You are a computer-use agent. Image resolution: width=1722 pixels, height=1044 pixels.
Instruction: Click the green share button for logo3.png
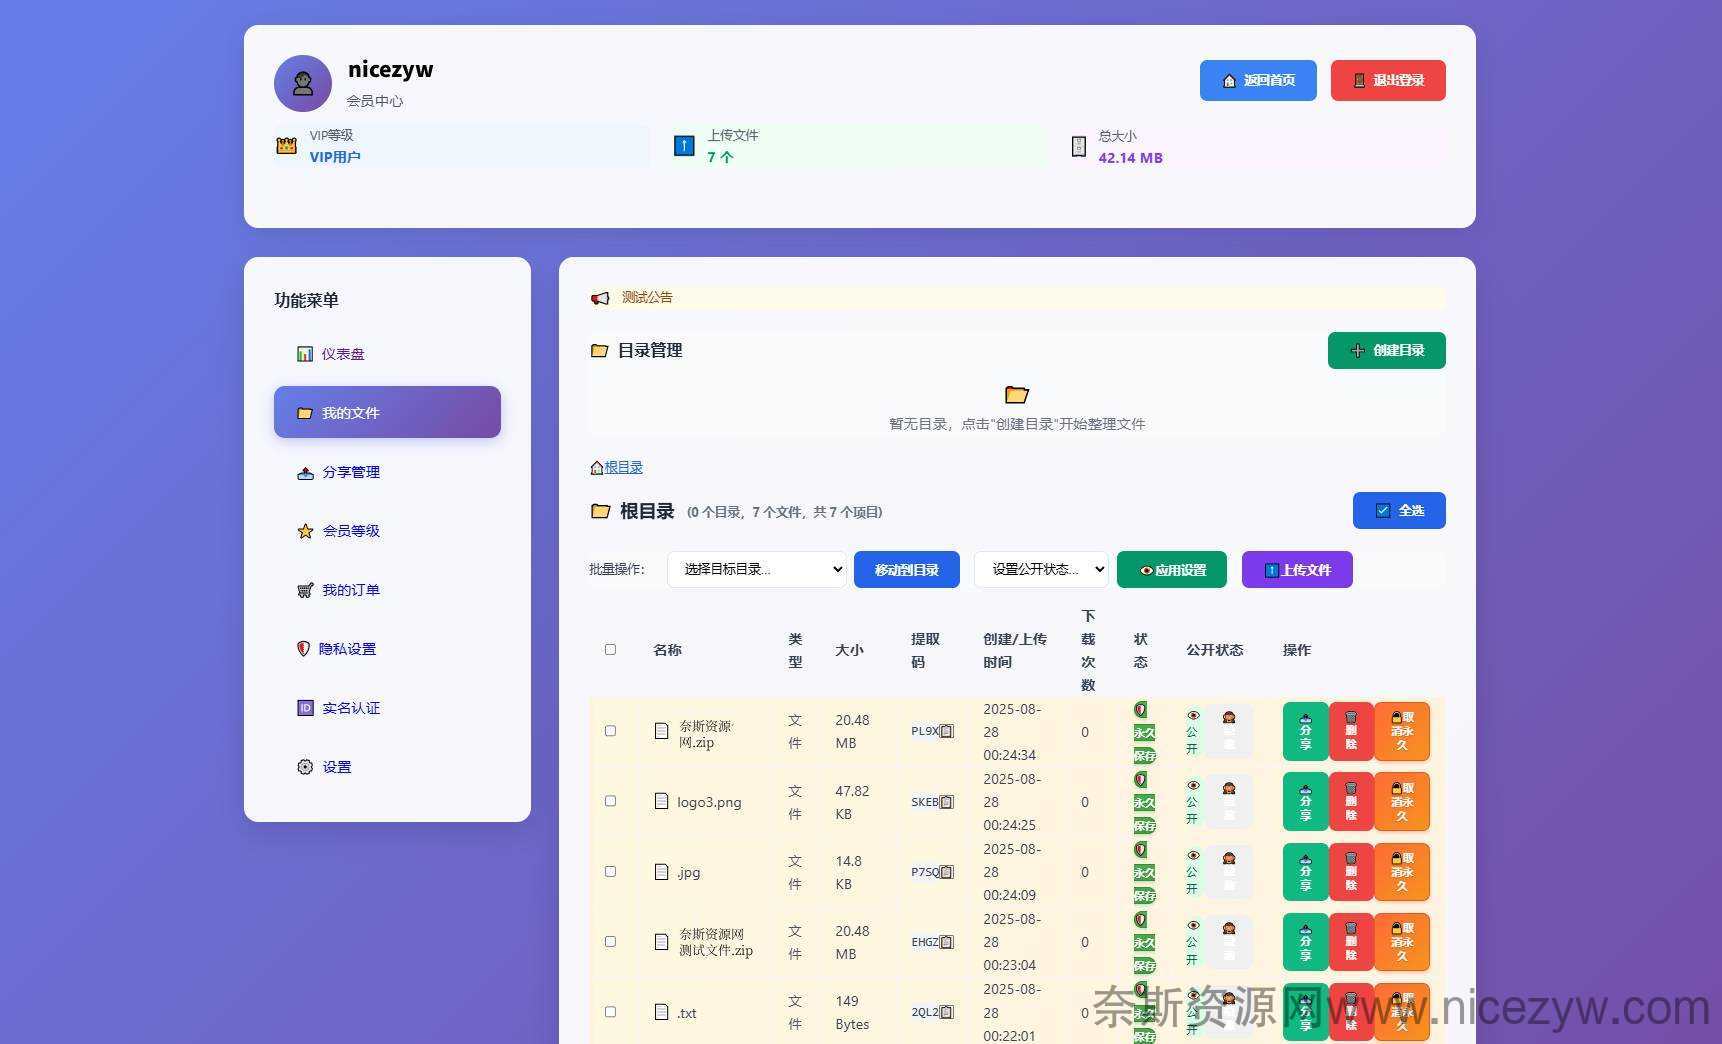point(1304,801)
